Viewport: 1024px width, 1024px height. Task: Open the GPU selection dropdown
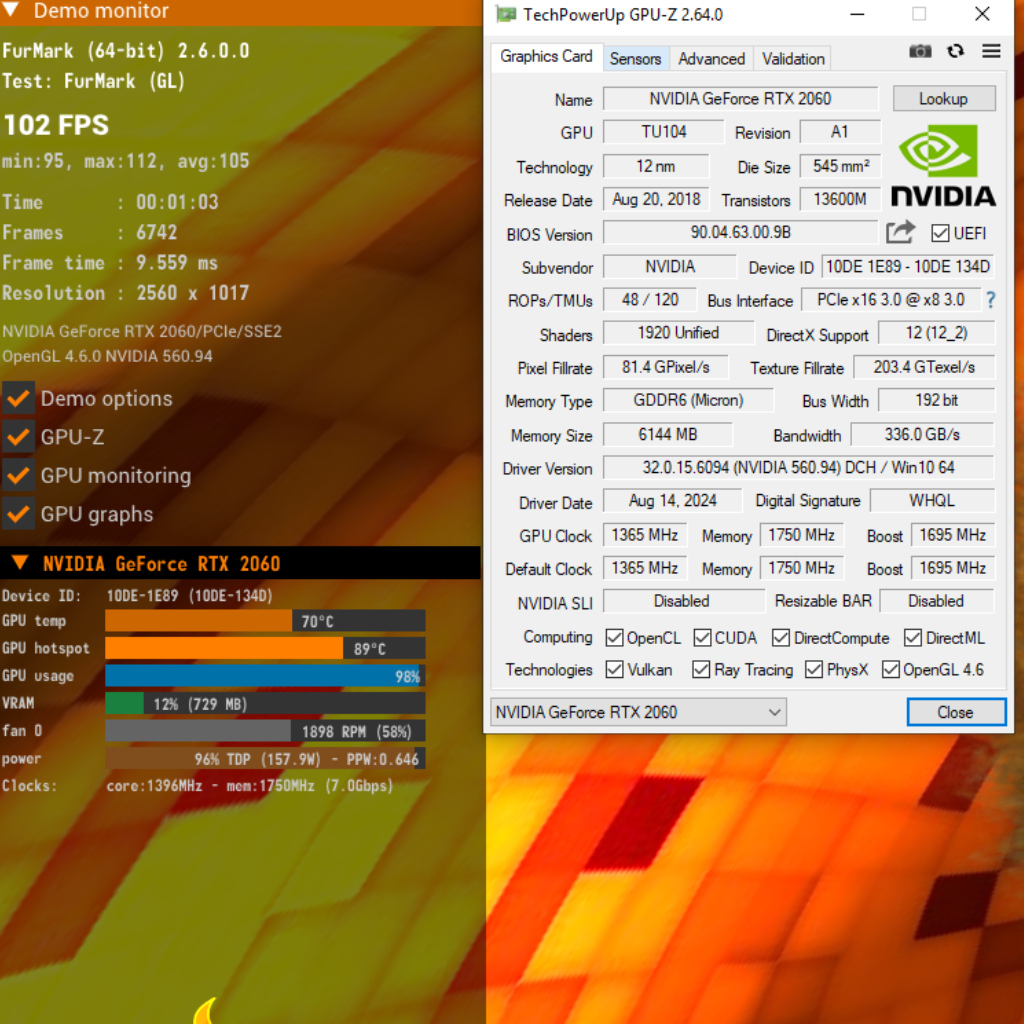[638, 712]
